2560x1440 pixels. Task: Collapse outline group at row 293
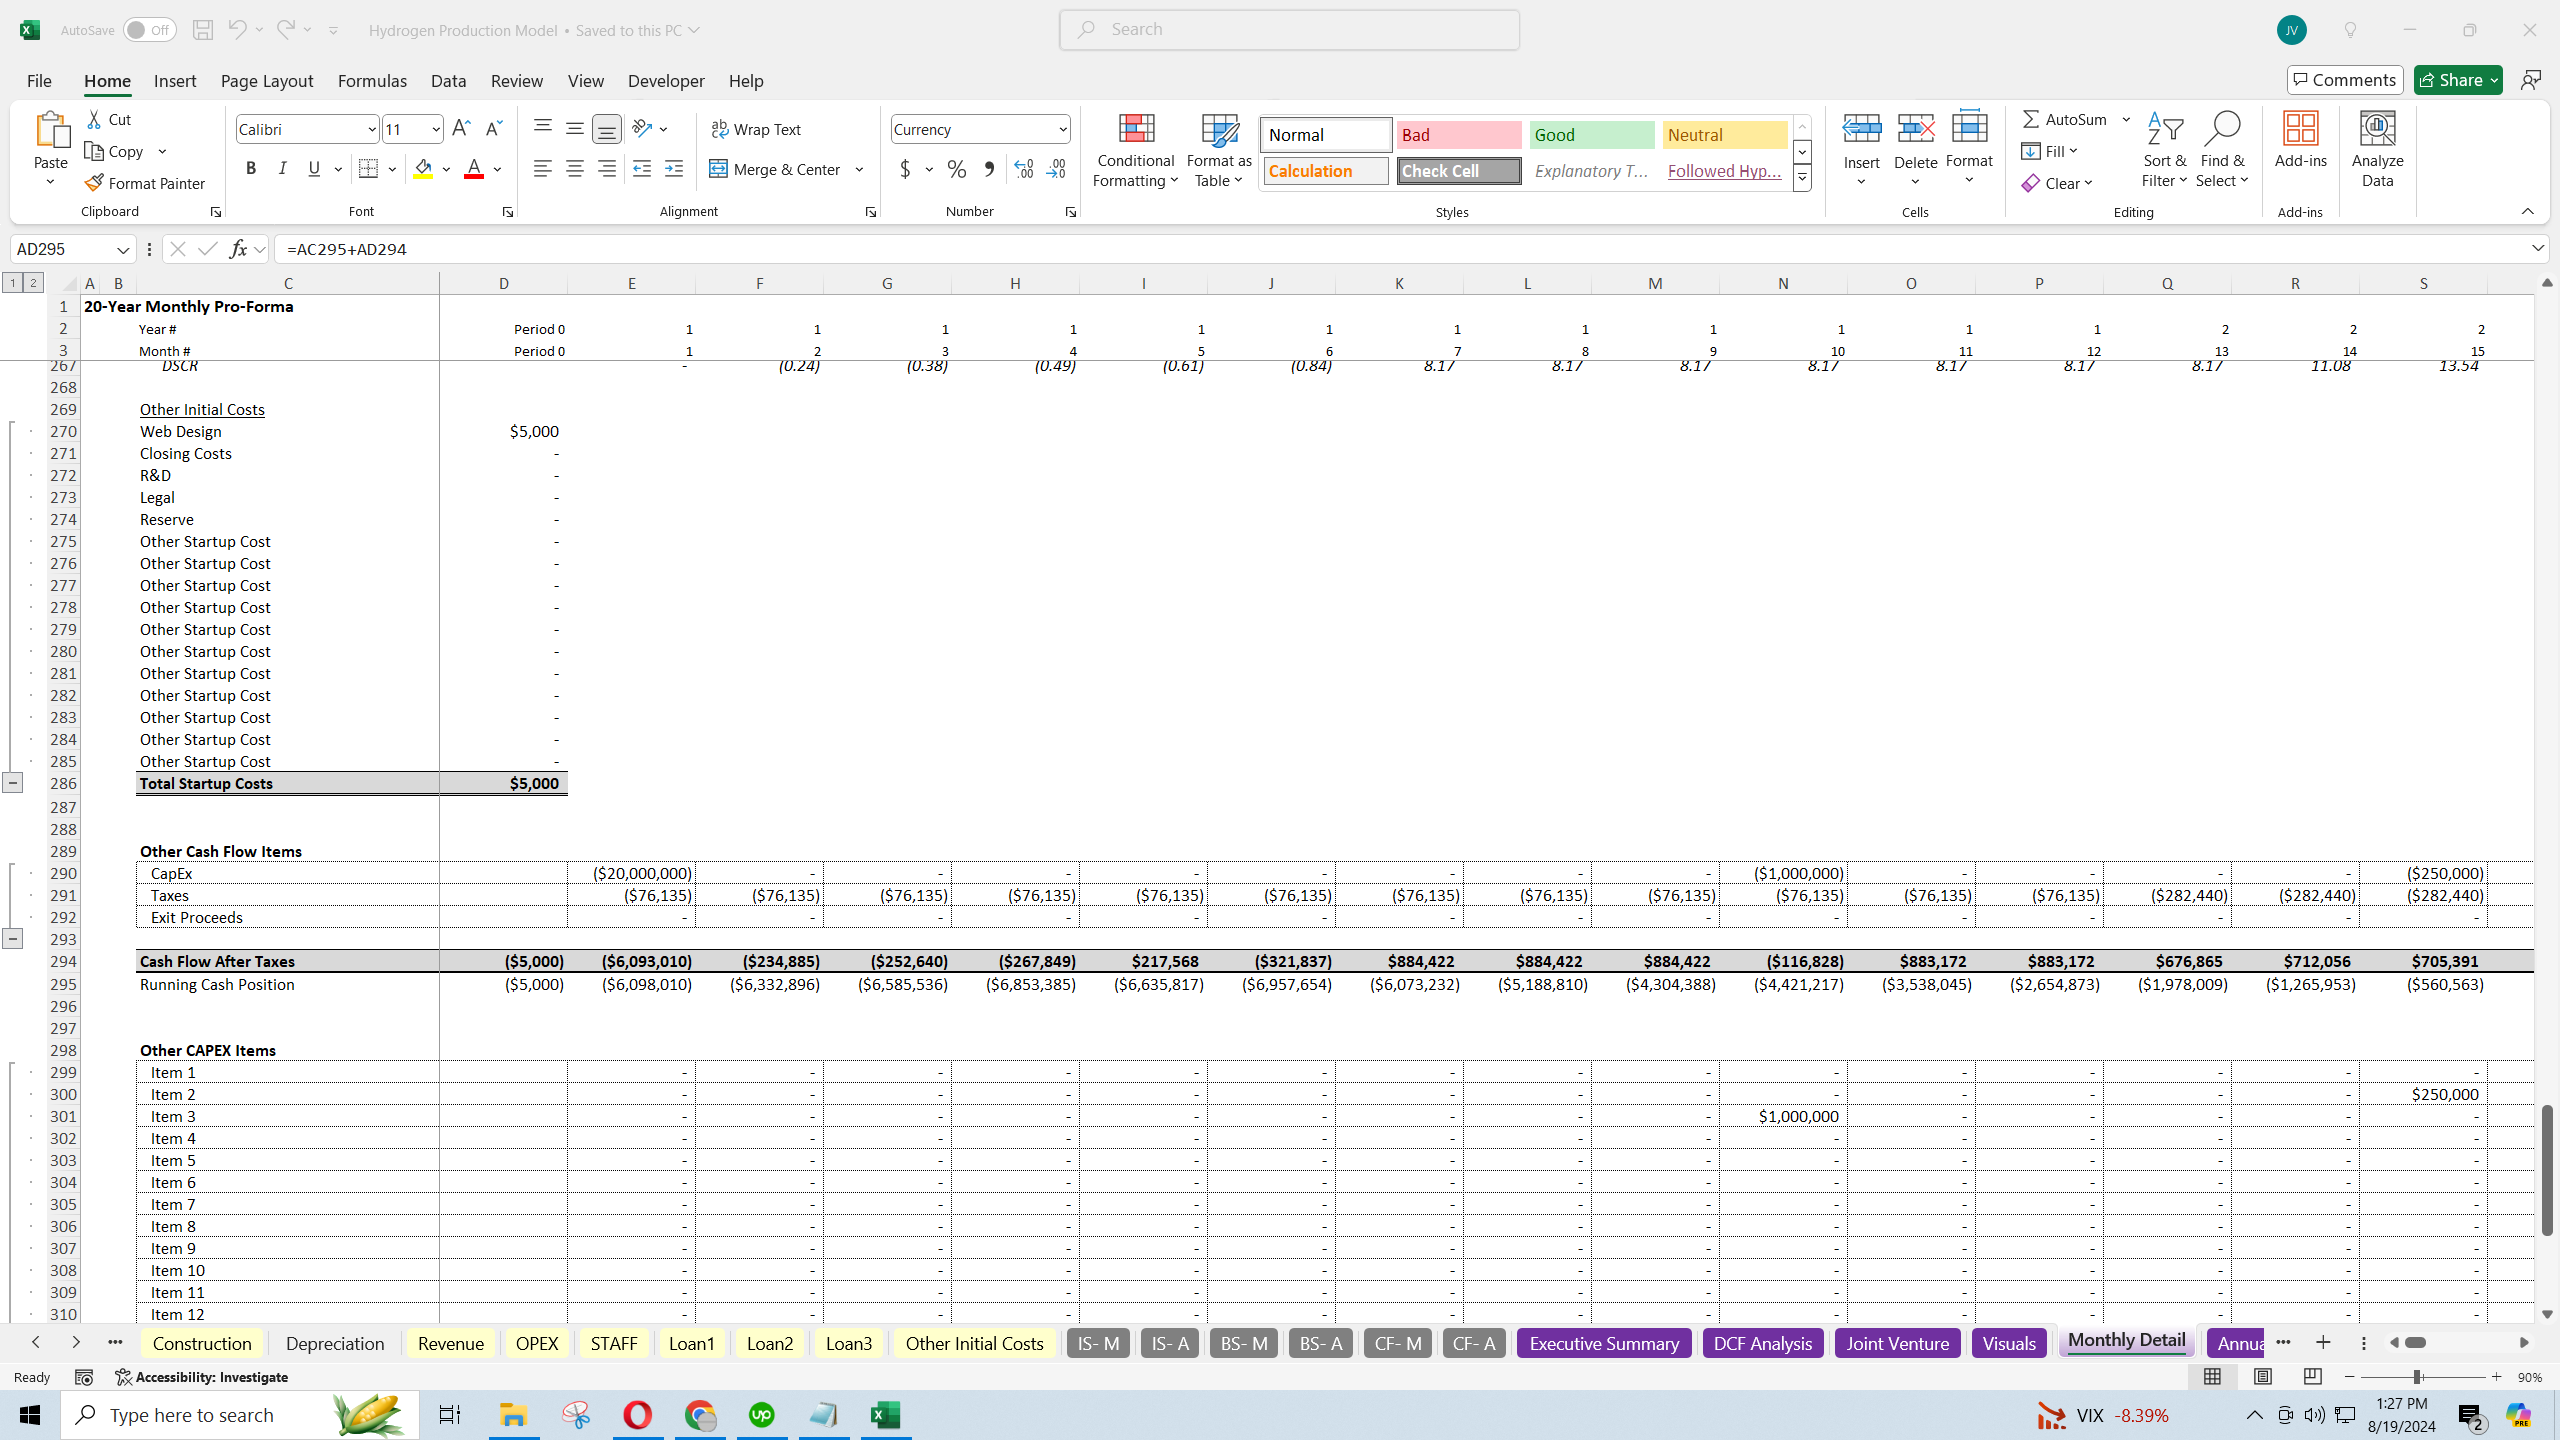pos(12,938)
